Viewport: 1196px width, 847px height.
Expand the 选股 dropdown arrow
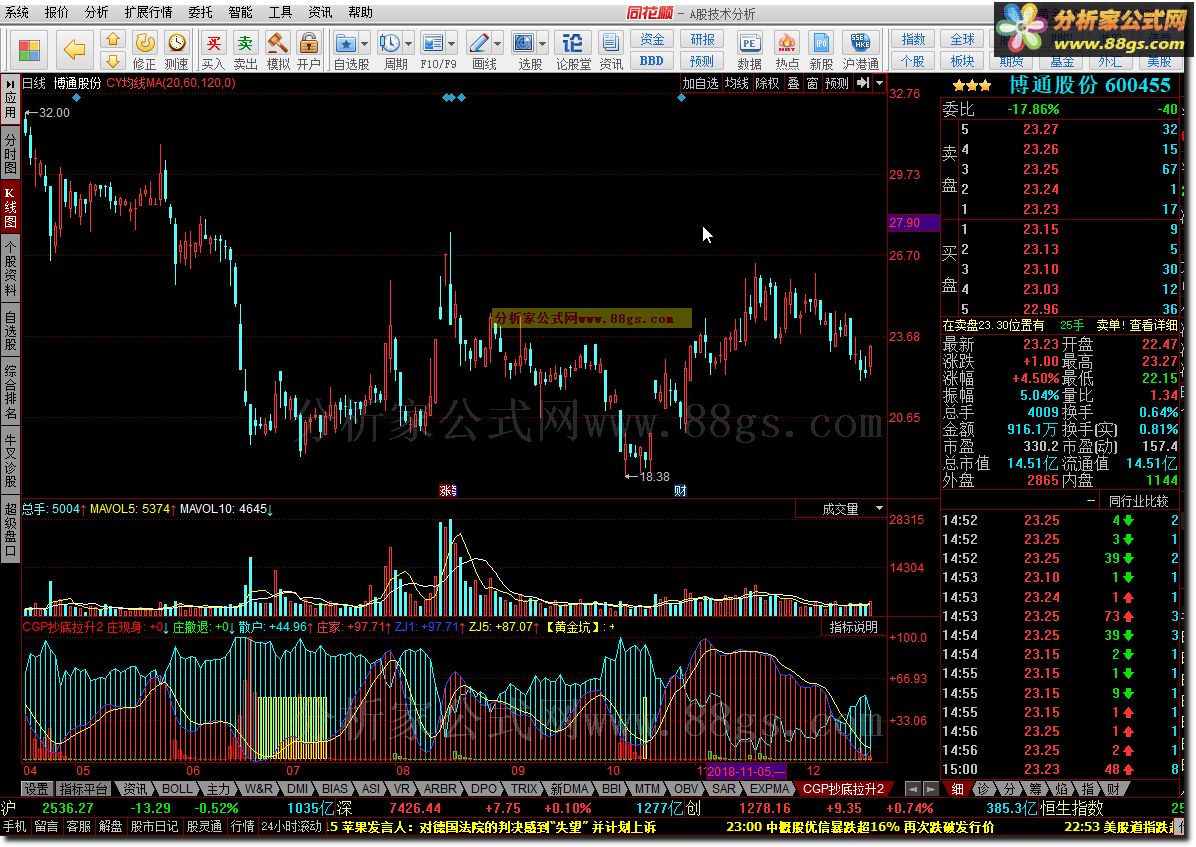tap(542, 44)
